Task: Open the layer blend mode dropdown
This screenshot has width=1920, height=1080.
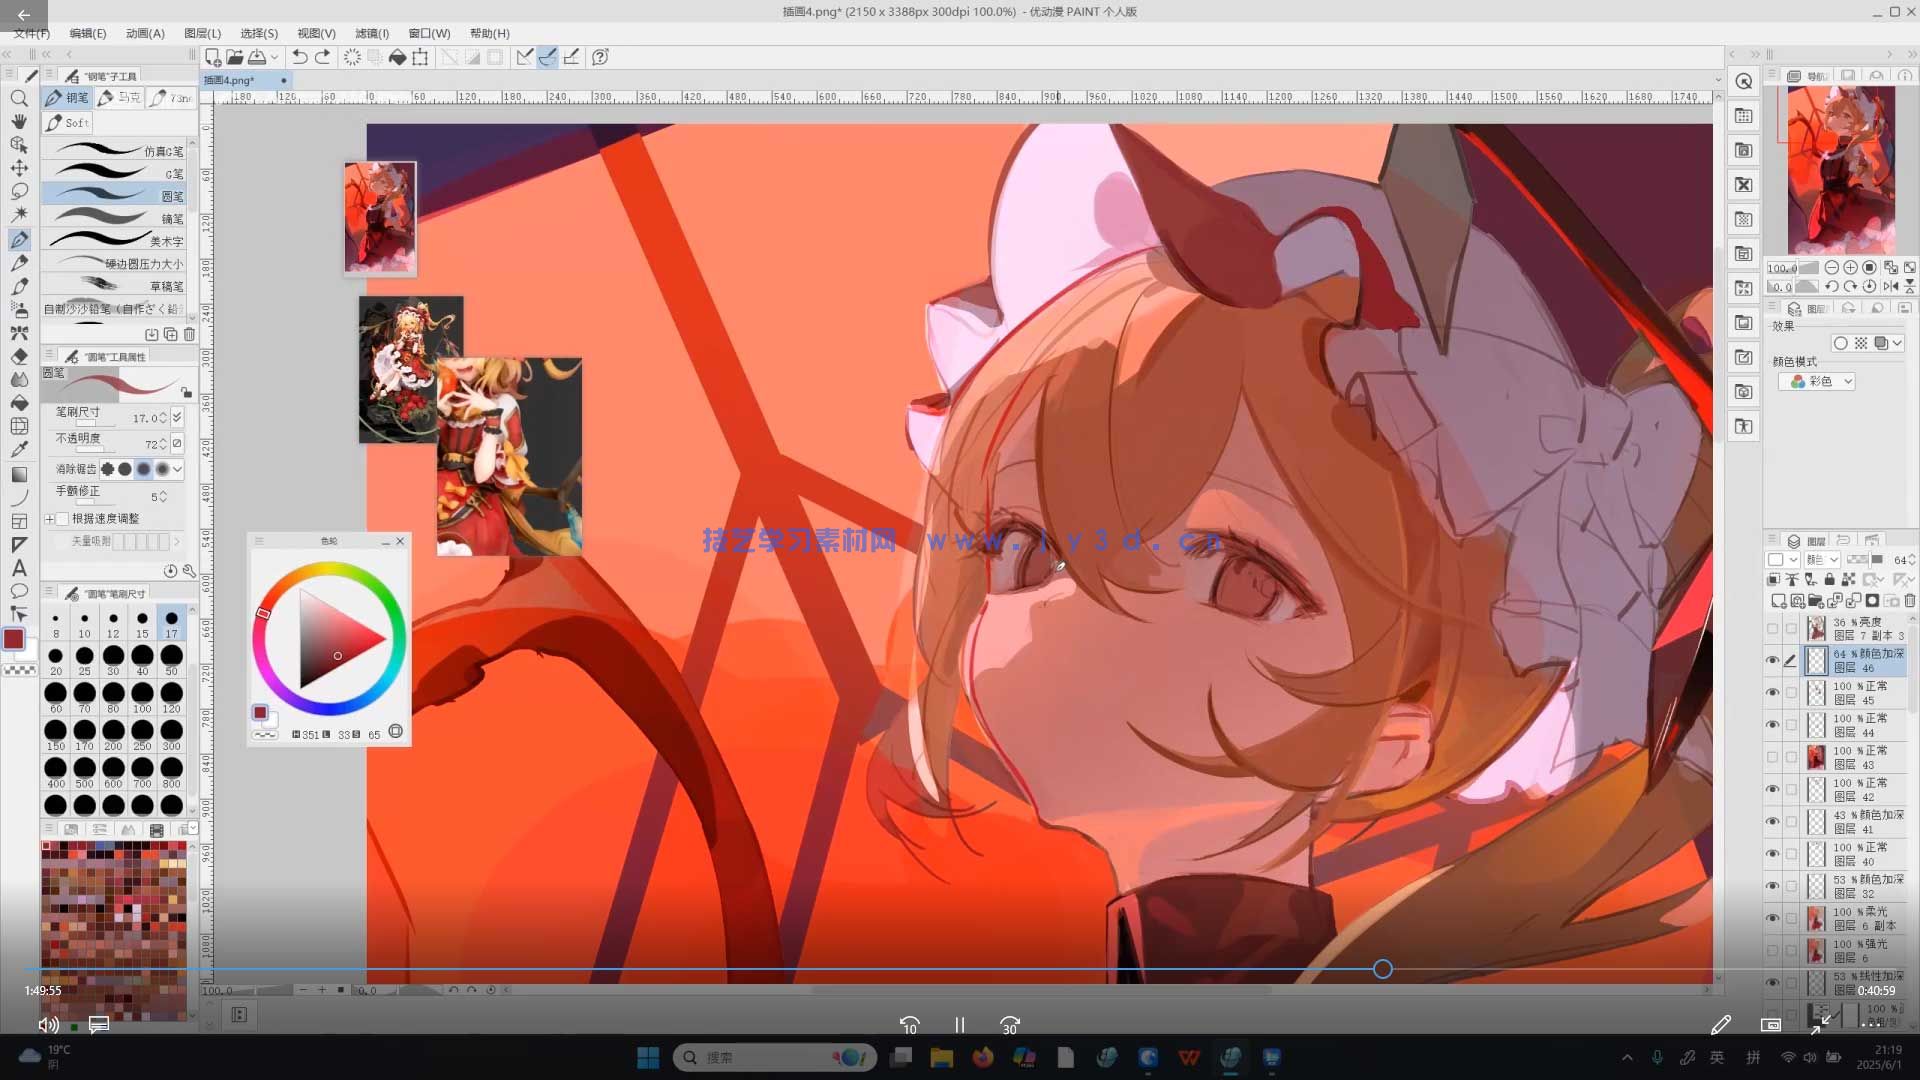Action: pyautogui.click(x=1822, y=560)
